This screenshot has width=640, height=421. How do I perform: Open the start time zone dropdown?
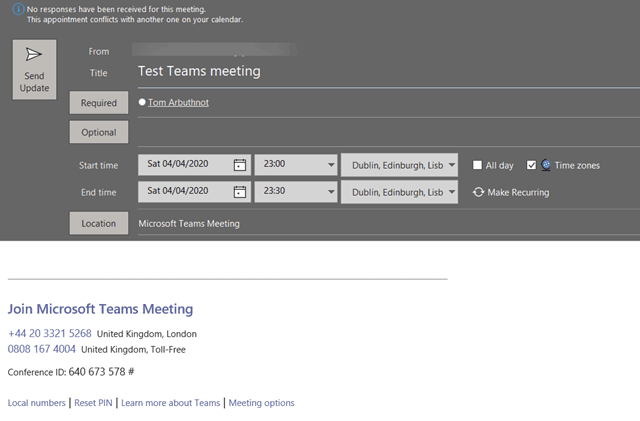(x=452, y=165)
